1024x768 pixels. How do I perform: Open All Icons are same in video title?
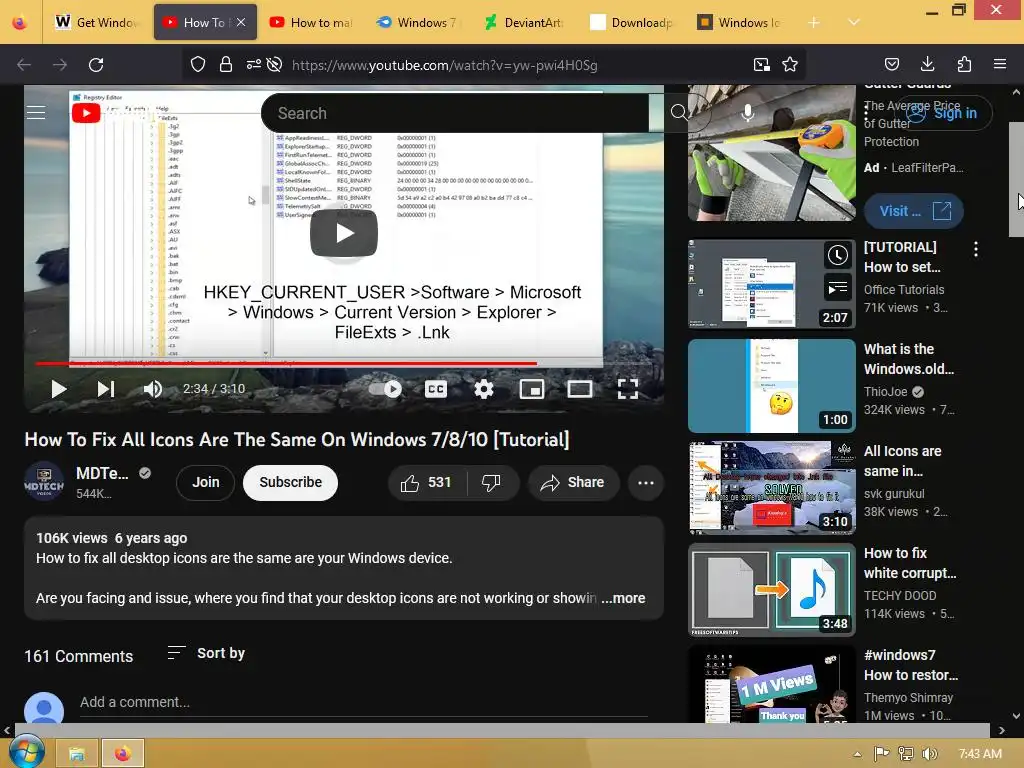click(902, 461)
